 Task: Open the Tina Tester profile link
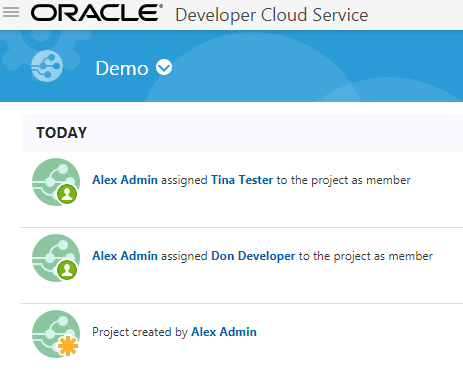[x=242, y=180]
